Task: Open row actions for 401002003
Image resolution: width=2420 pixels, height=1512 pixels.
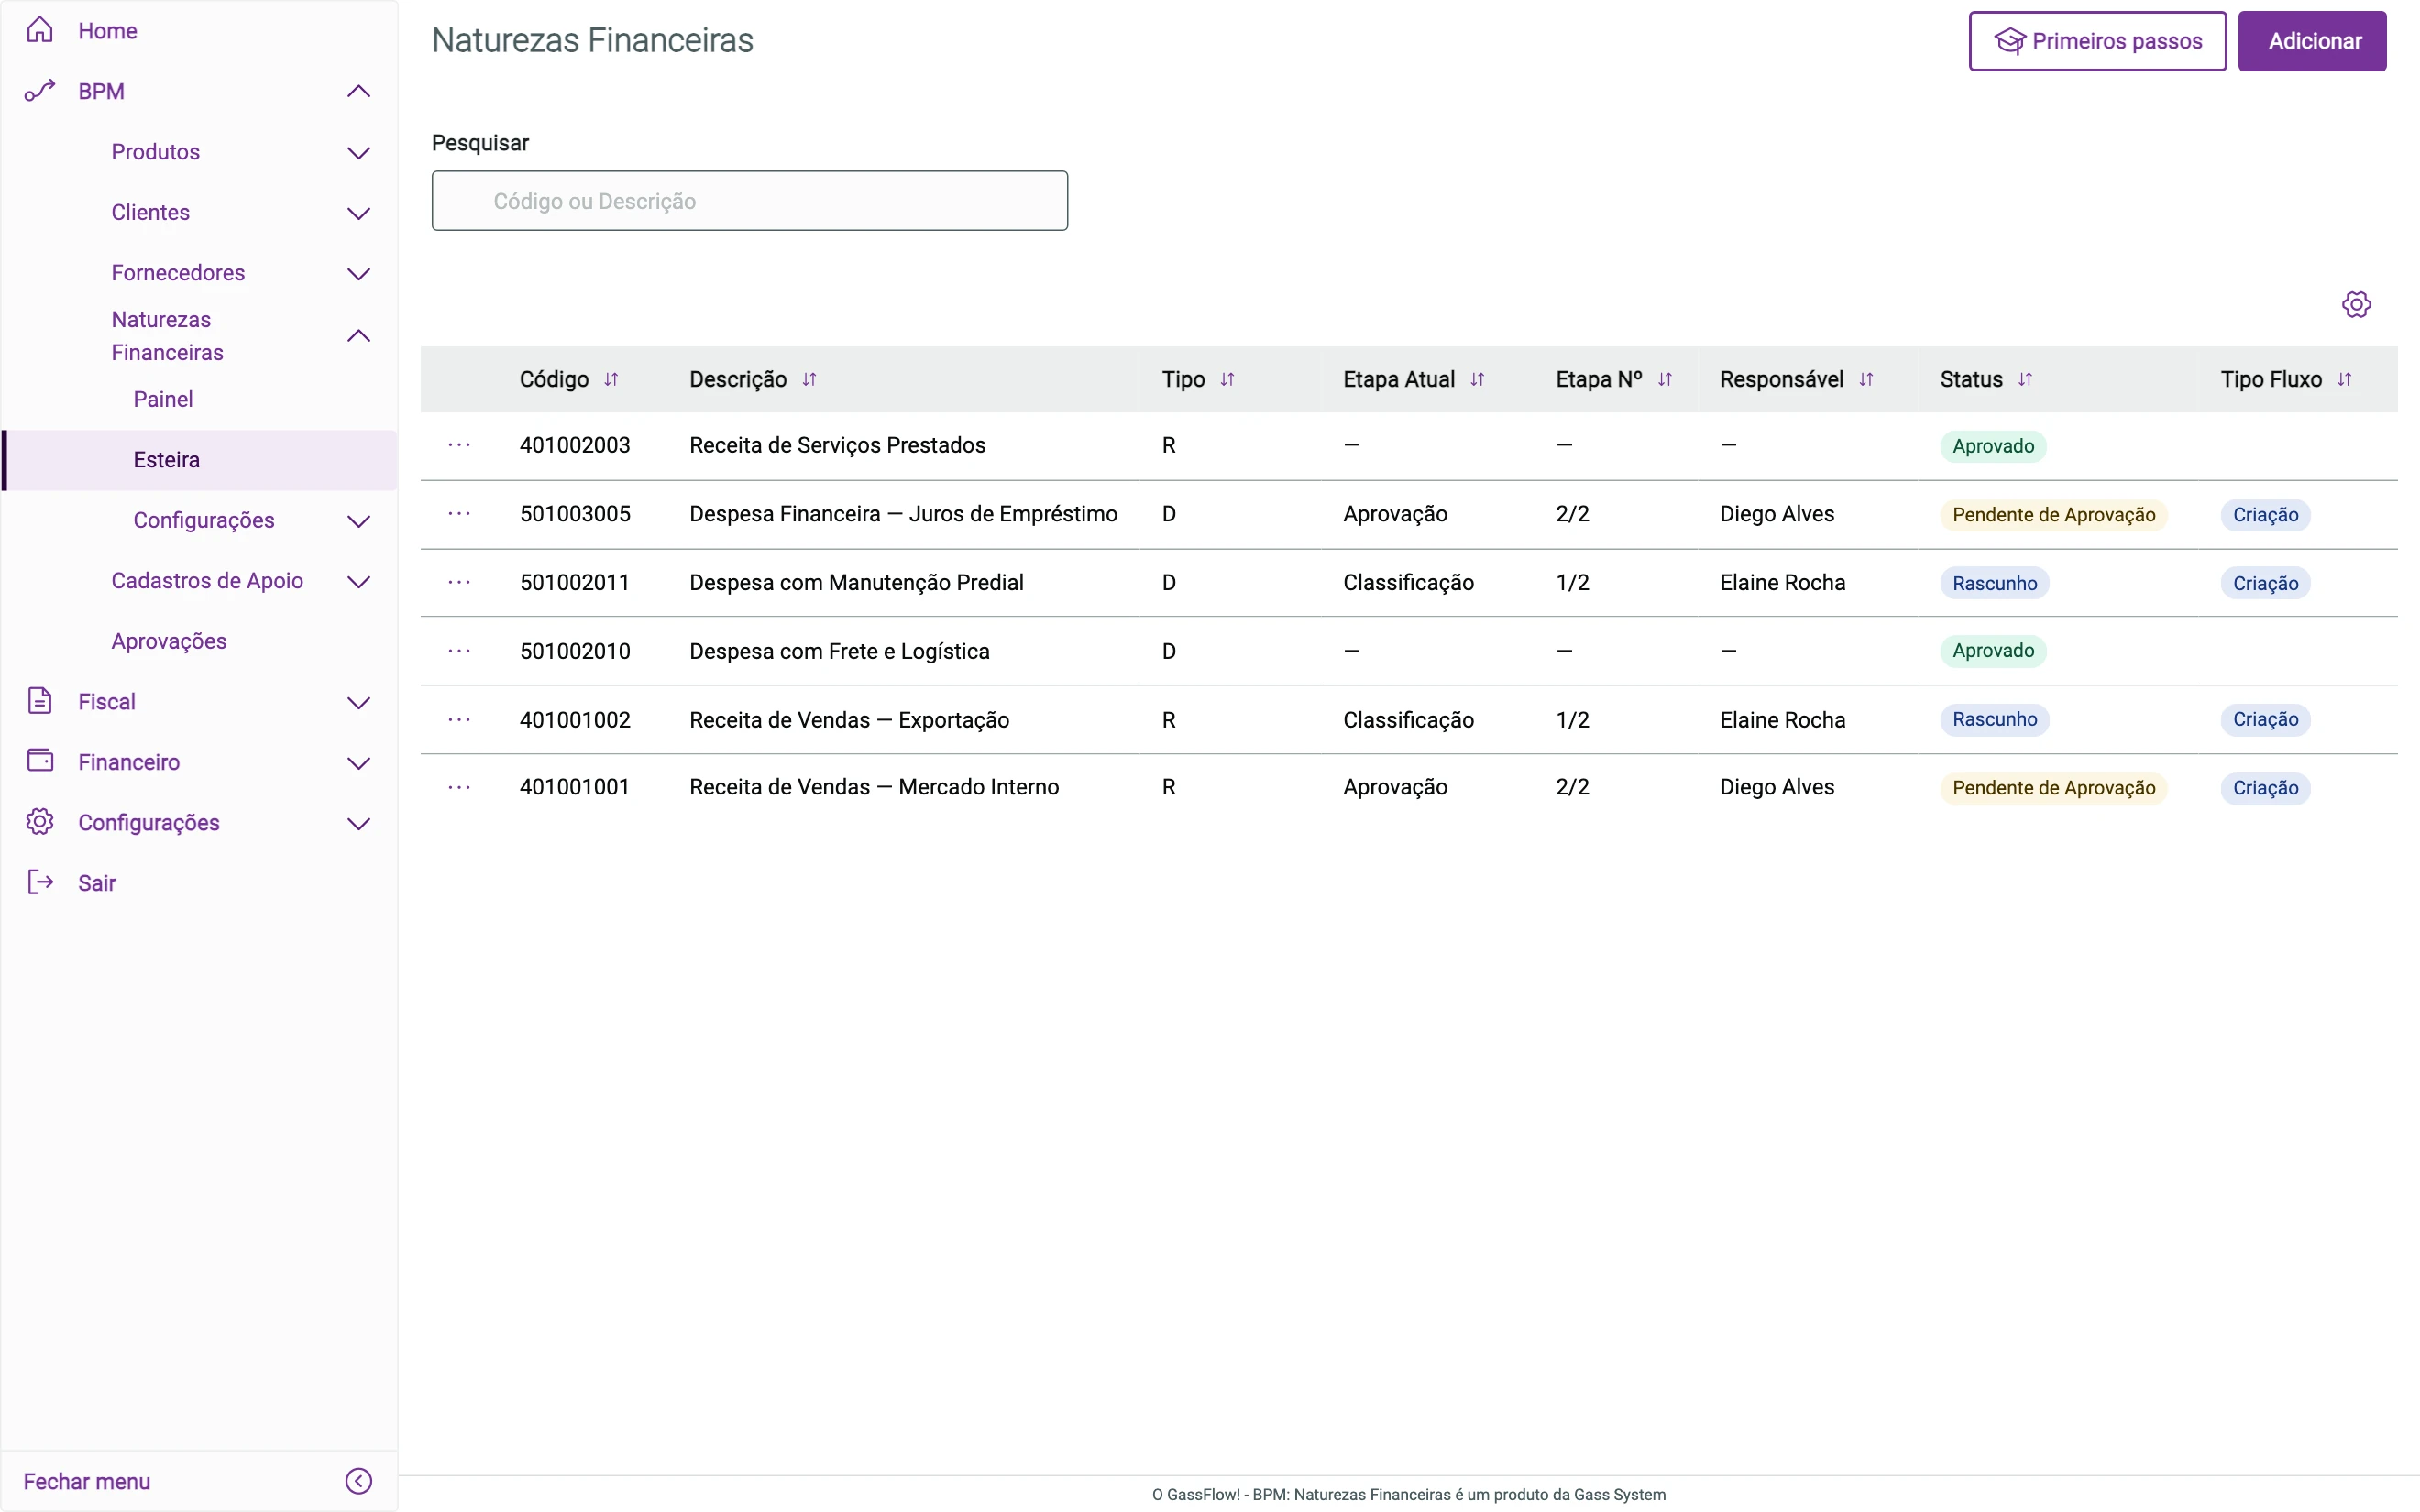Action: pos(459,445)
